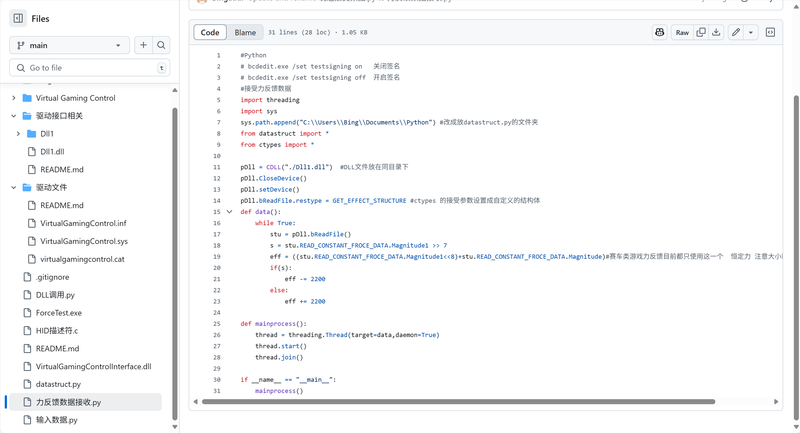This screenshot has height=433, width=800.
Task: Download raw file icon
Action: (x=716, y=32)
